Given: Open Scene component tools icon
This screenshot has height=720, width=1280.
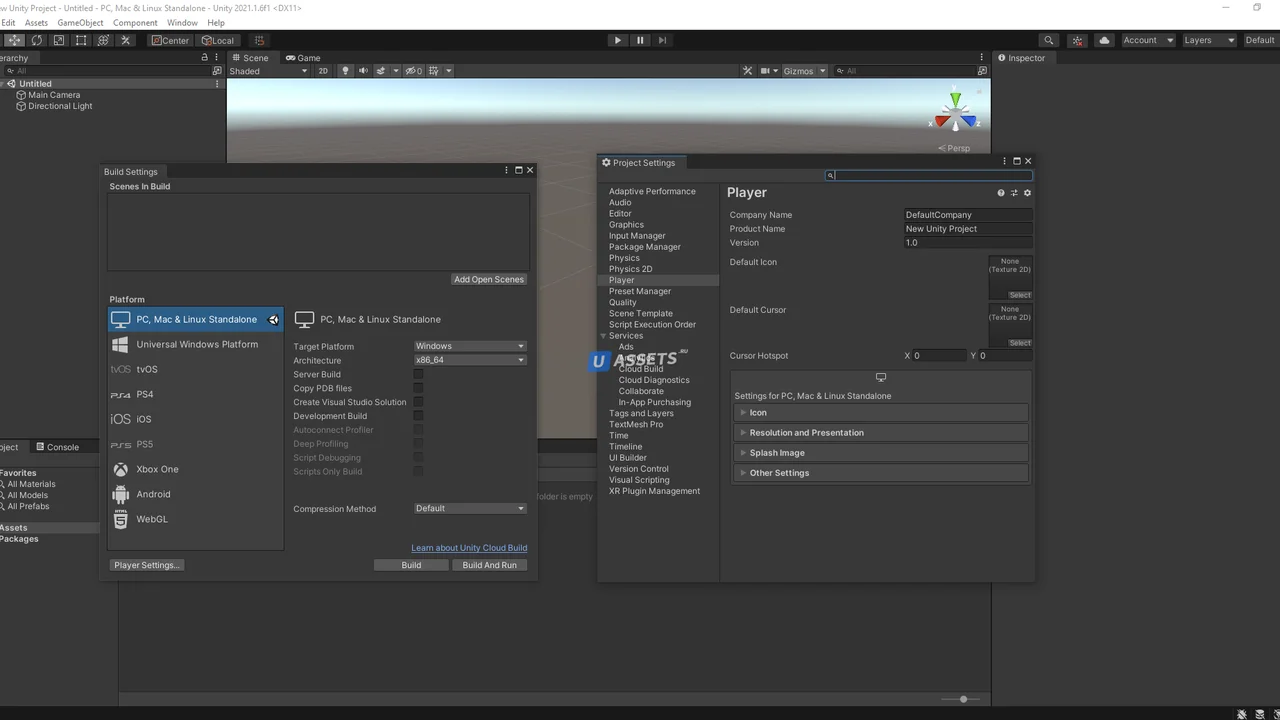Looking at the screenshot, I should coord(747,71).
